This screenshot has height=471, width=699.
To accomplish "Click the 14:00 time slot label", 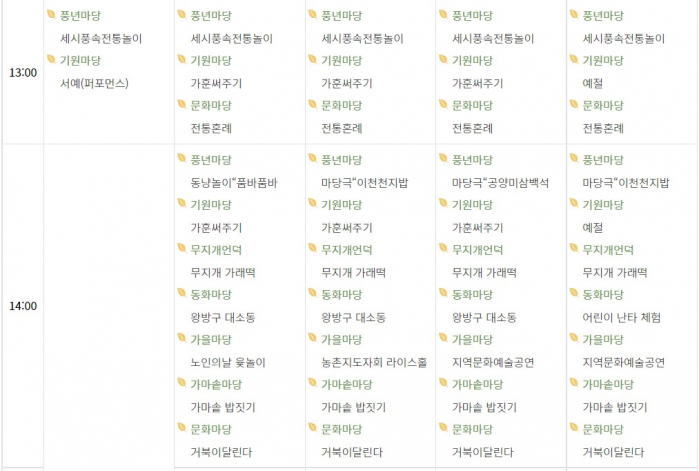I will [x=22, y=306].
